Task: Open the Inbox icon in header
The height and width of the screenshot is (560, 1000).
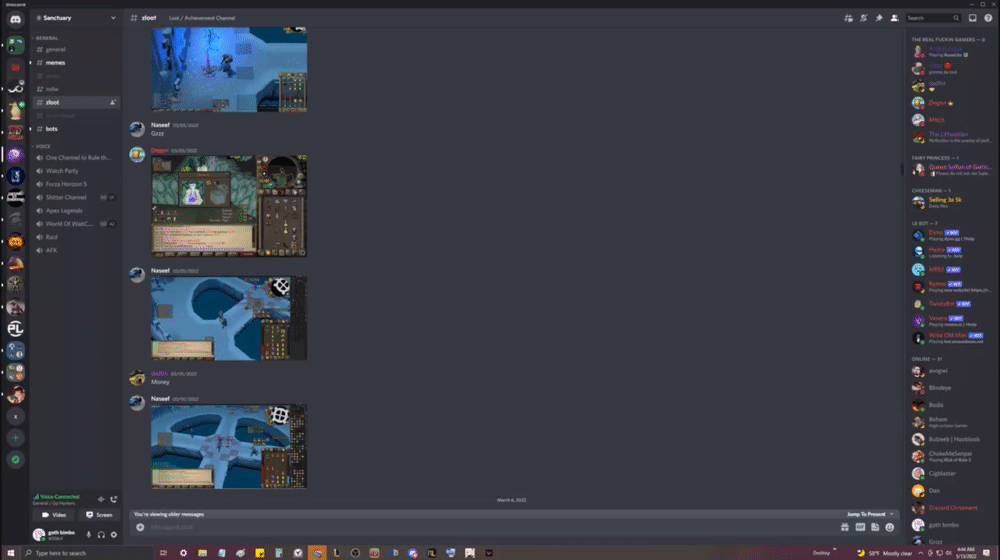Action: coord(973,18)
